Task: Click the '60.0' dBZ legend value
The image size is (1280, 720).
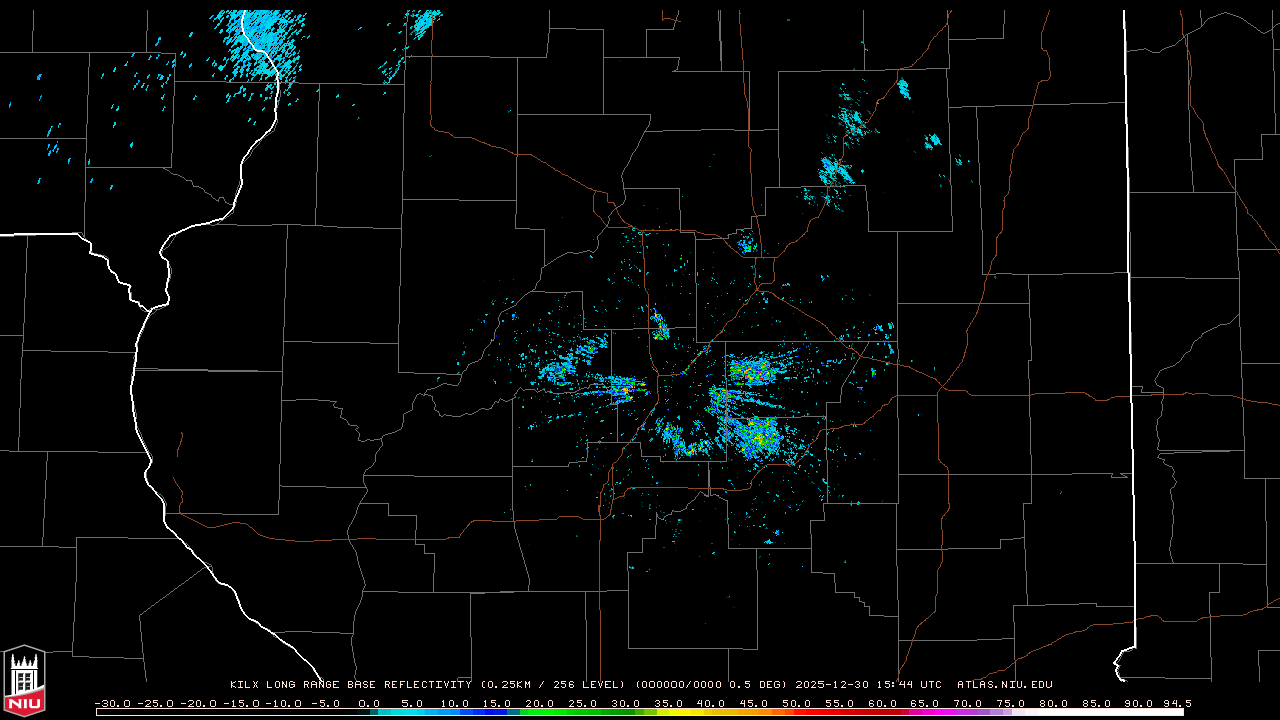Action: point(884,703)
